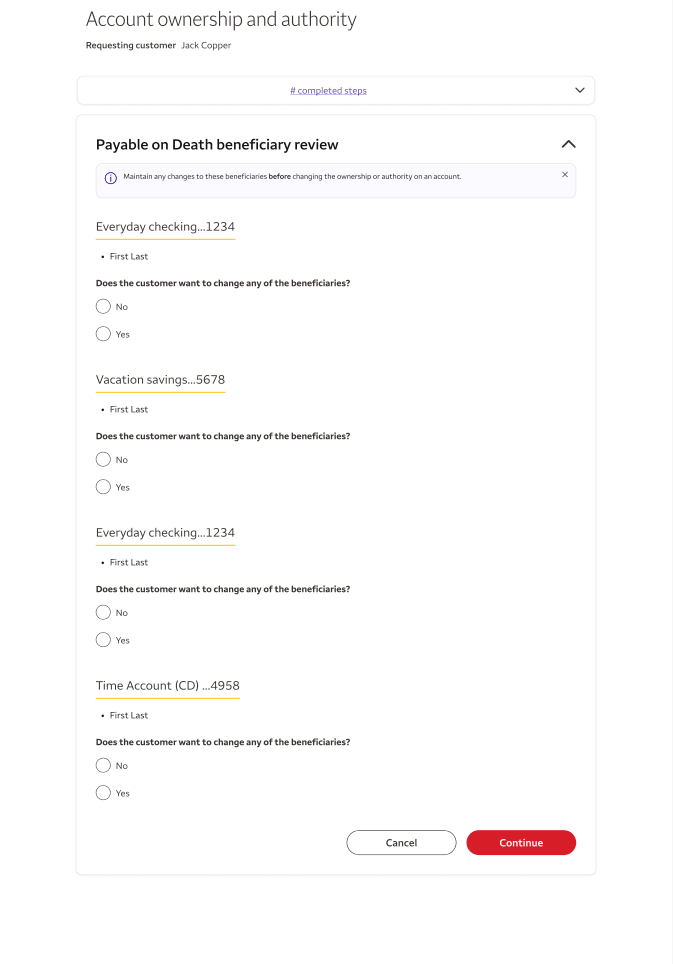Expand the completed steps chevron
Image resolution: width=673 pixels, height=964 pixels.
(x=580, y=90)
